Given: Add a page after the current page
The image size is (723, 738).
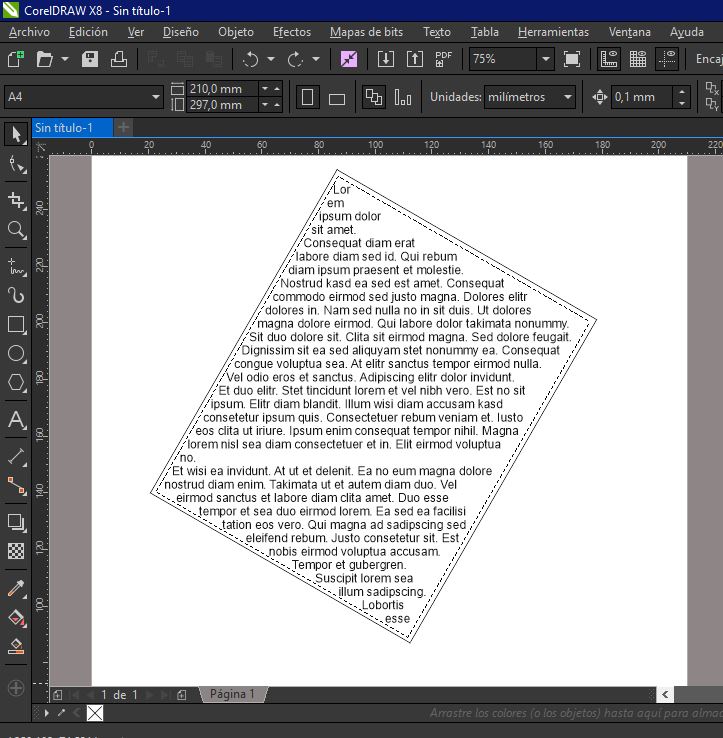Looking at the screenshot, I should (182, 695).
